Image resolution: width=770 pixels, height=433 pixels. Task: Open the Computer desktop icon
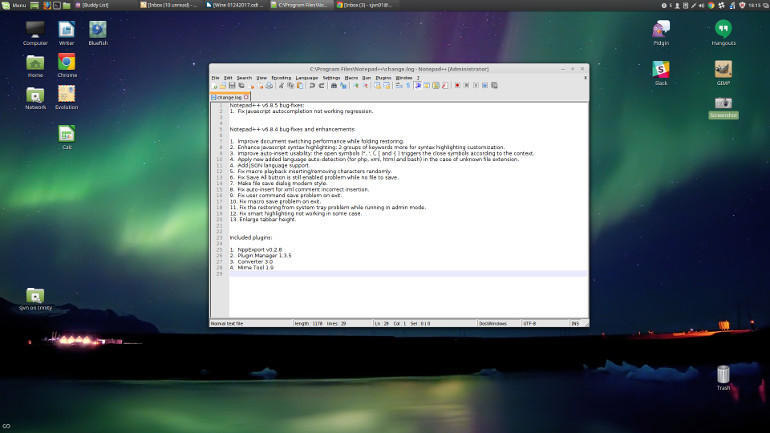[35, 33]
